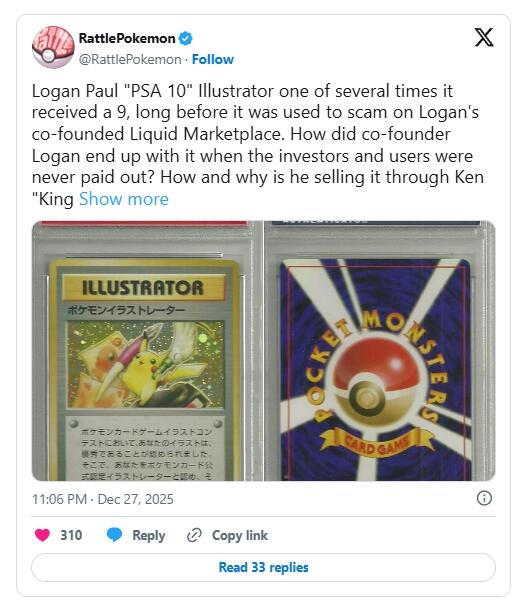521x609 pixels.
Task: Click the Read 33 replies button
Action: coord(263,567)
